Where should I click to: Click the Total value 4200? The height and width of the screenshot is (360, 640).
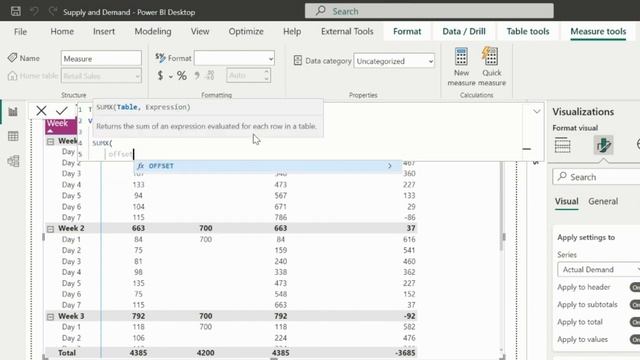click(205, 353)
